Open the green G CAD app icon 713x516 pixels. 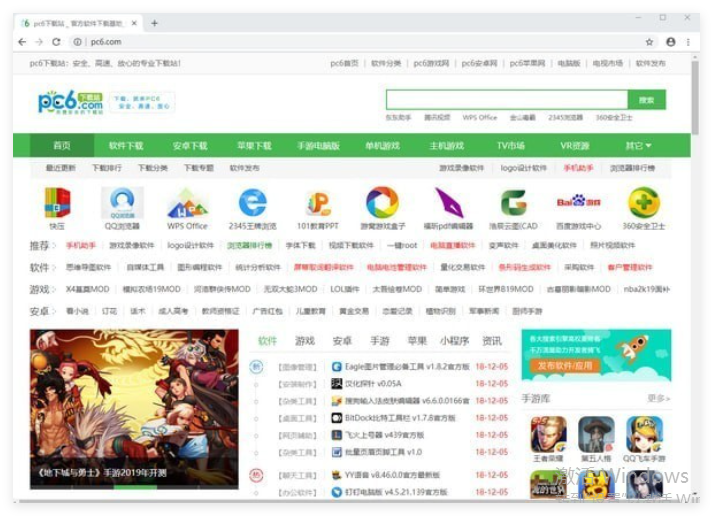[x=513, y=203]
